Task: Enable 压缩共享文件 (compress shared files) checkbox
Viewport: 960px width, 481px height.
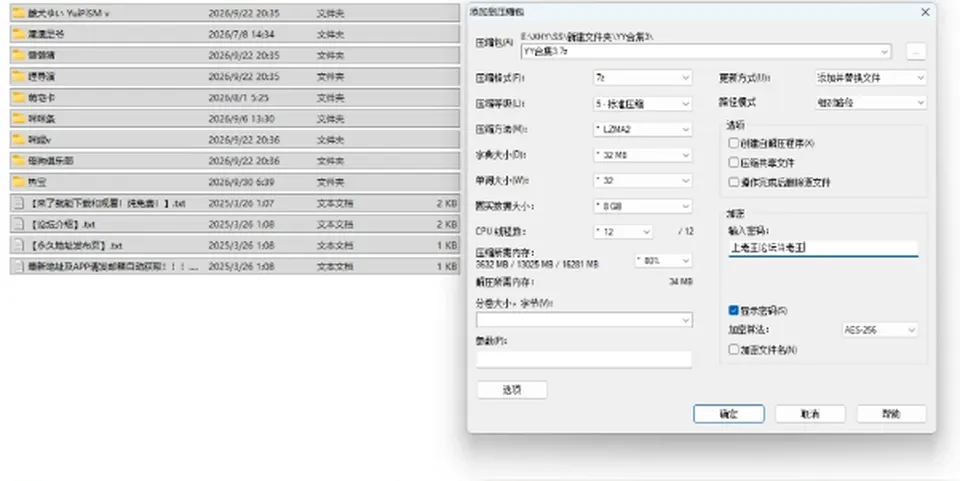Action: pos(733,162)
